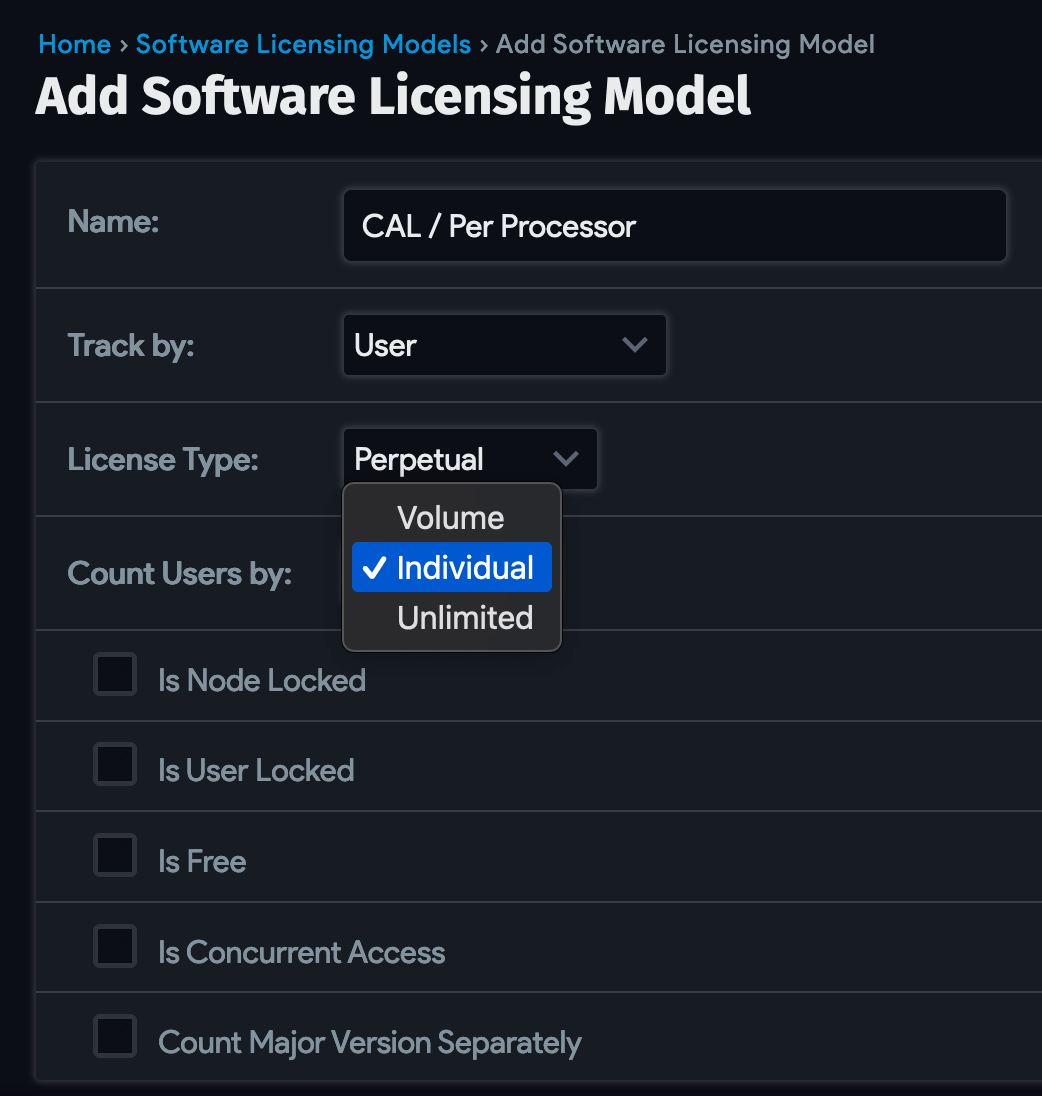
Task: Toggle the Is Concurrent Access checkbox
Action: point(115,946)
